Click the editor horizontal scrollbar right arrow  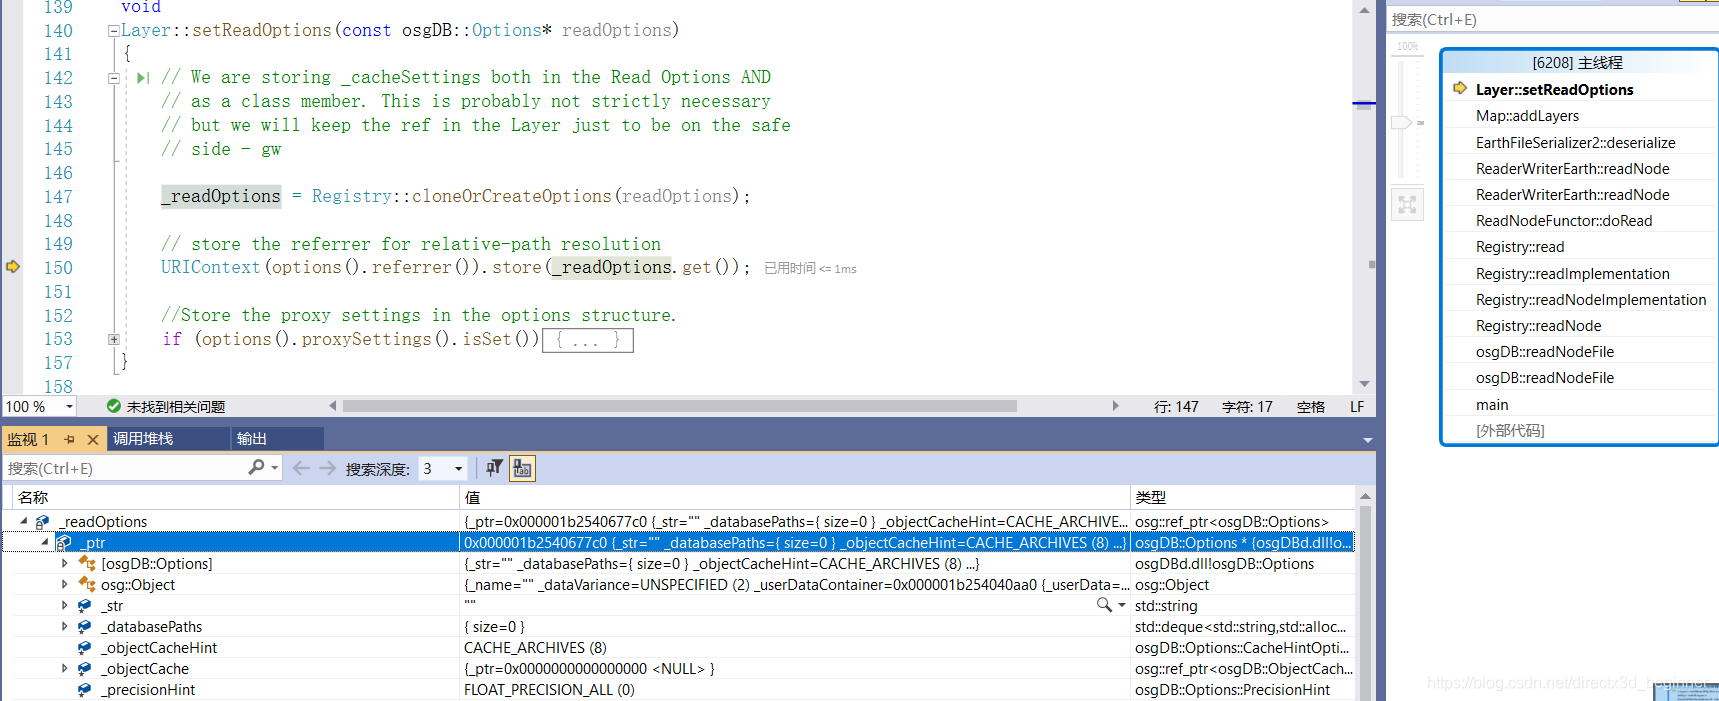pos(1116,406)
